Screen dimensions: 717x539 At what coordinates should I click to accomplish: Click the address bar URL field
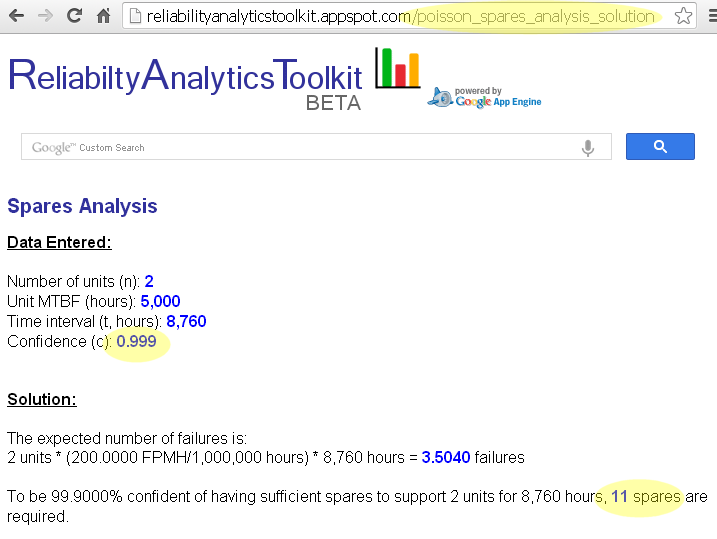tap(409, 16)
